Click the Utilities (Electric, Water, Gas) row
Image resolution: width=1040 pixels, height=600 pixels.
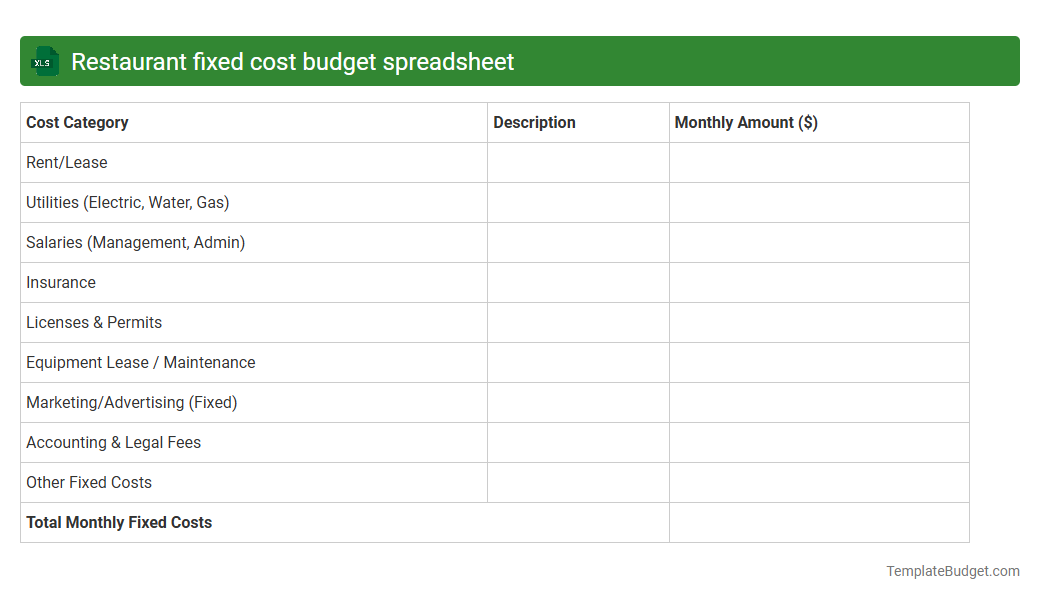point(128,202)
